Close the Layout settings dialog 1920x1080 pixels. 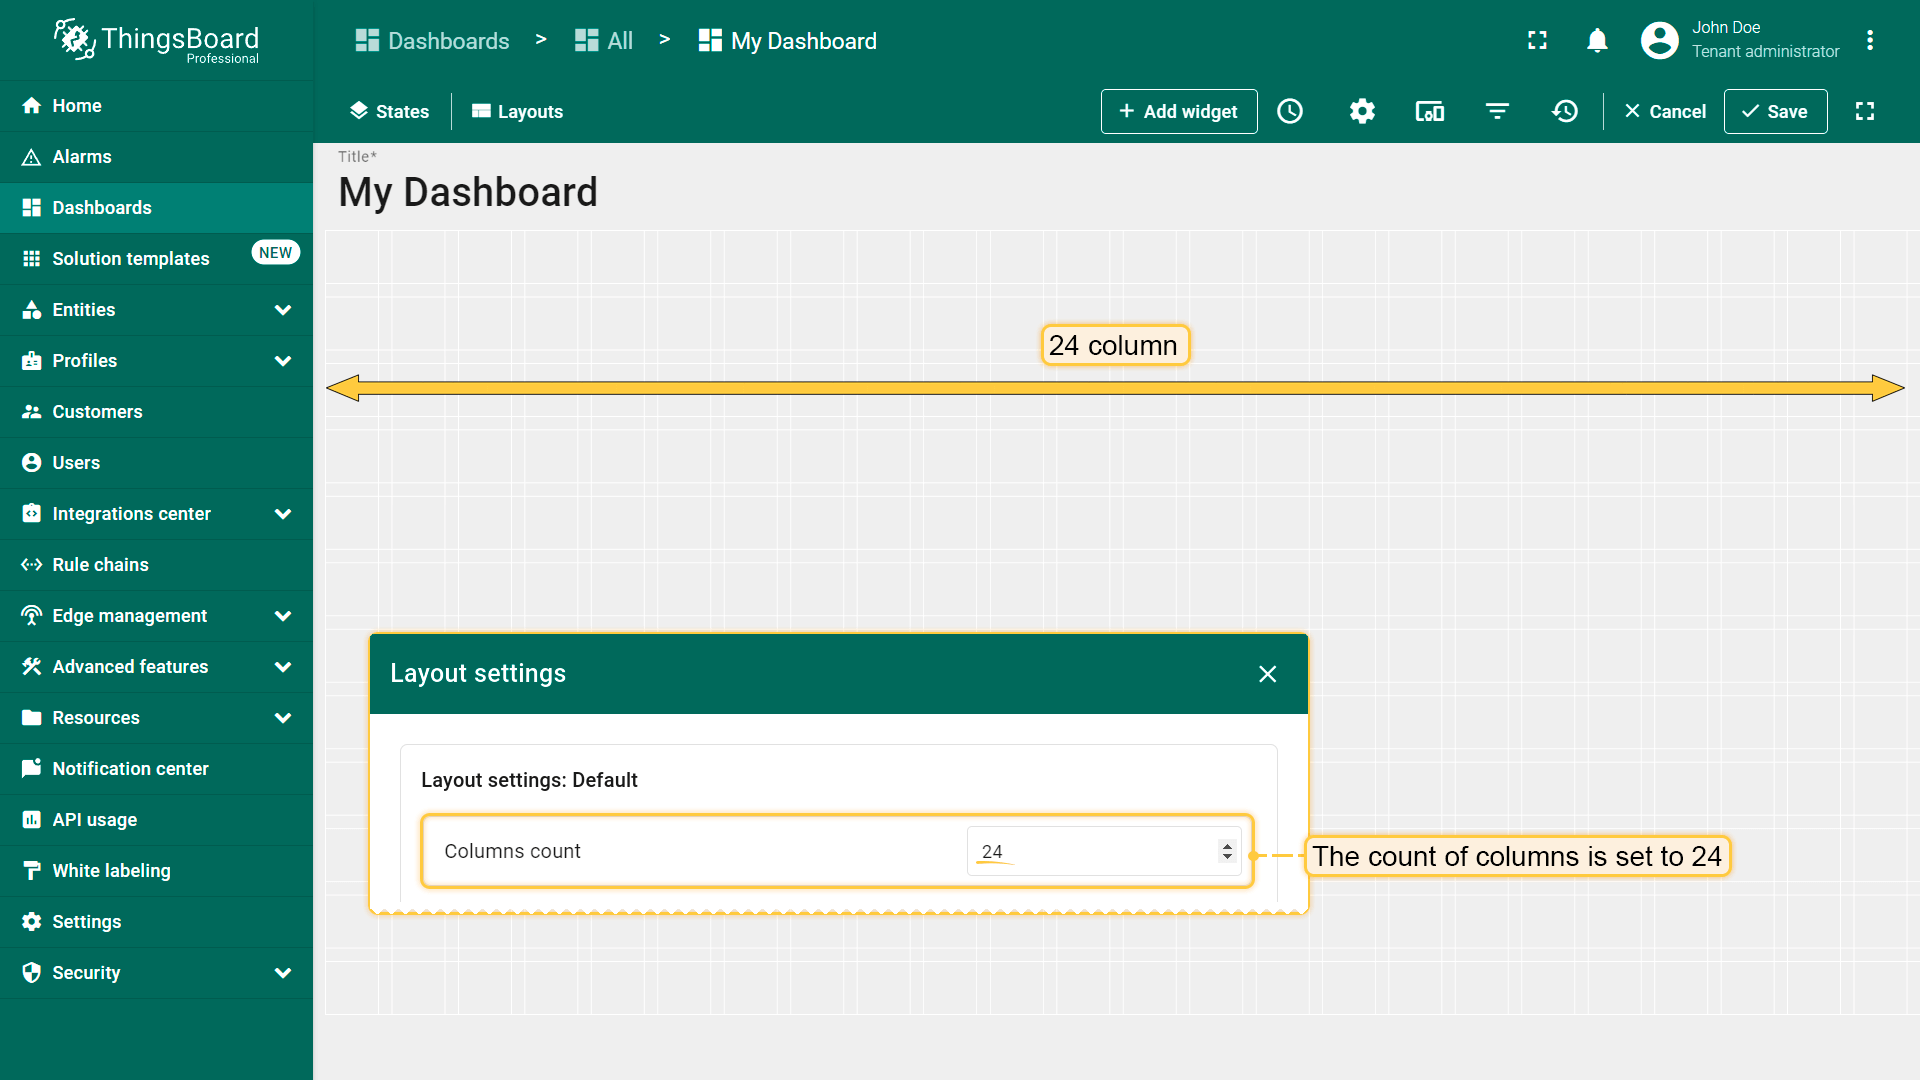click(x=1267, y=674)
